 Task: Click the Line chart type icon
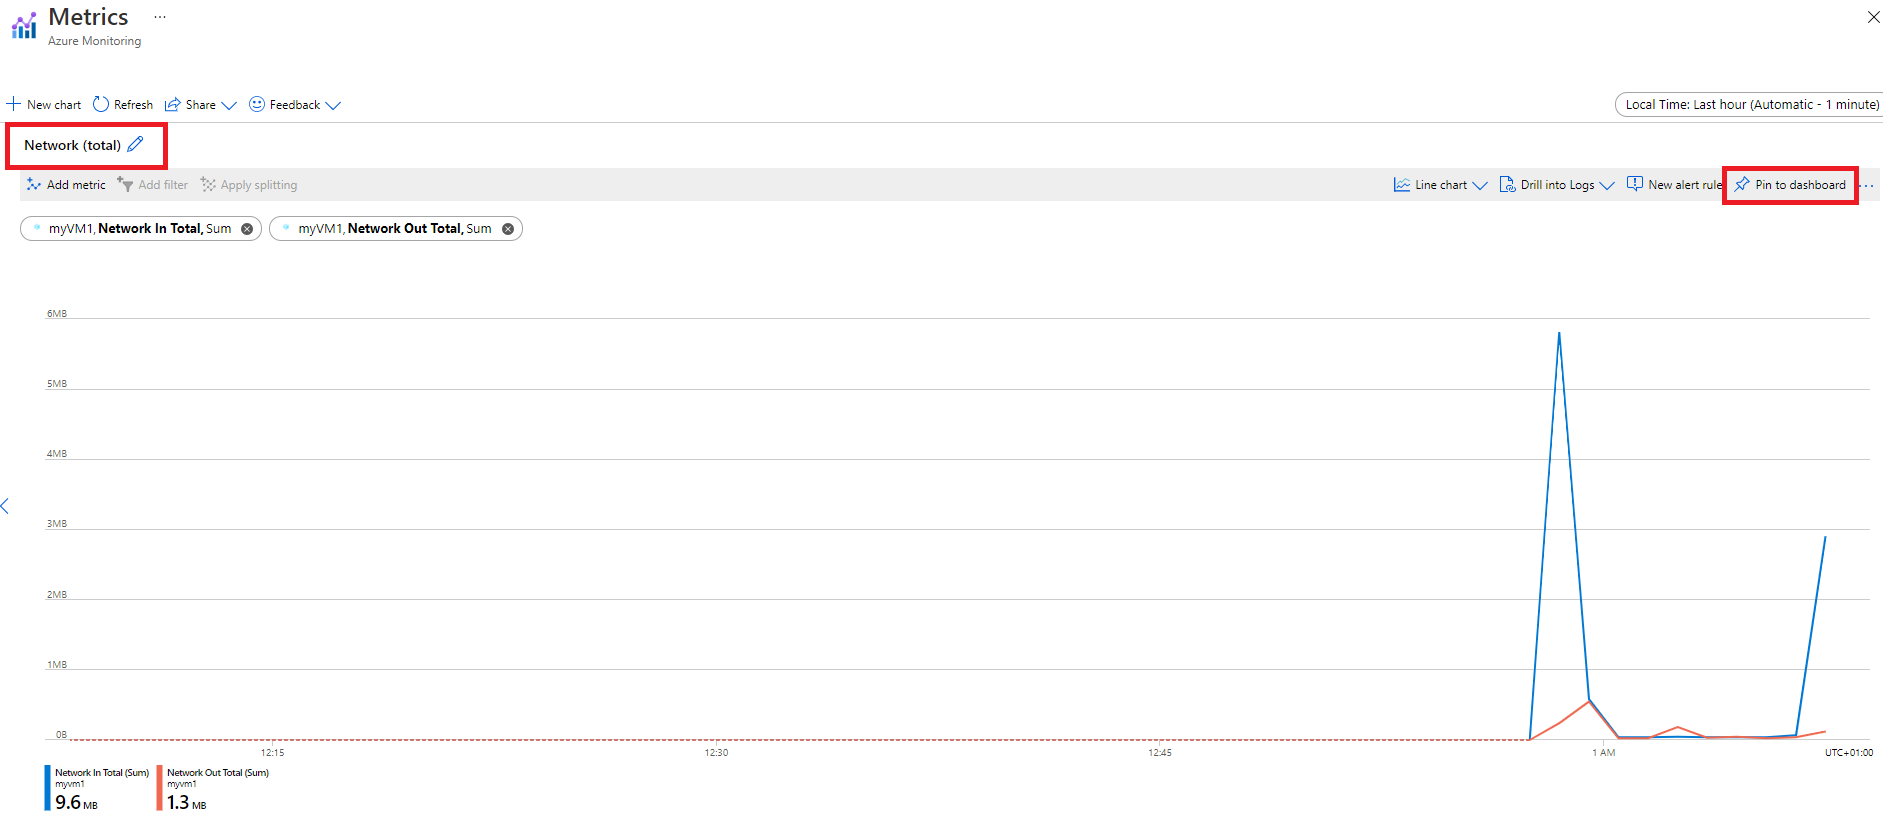click(1402, 184)
